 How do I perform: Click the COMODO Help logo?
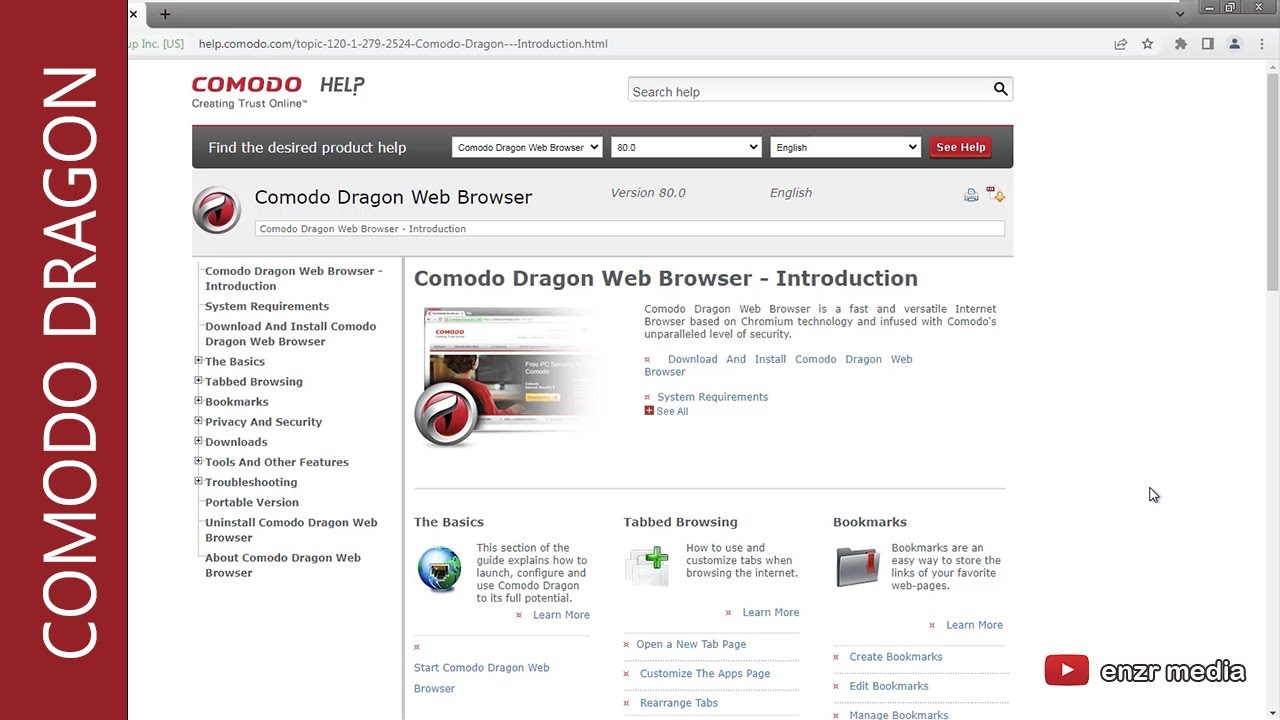(278, 91)
